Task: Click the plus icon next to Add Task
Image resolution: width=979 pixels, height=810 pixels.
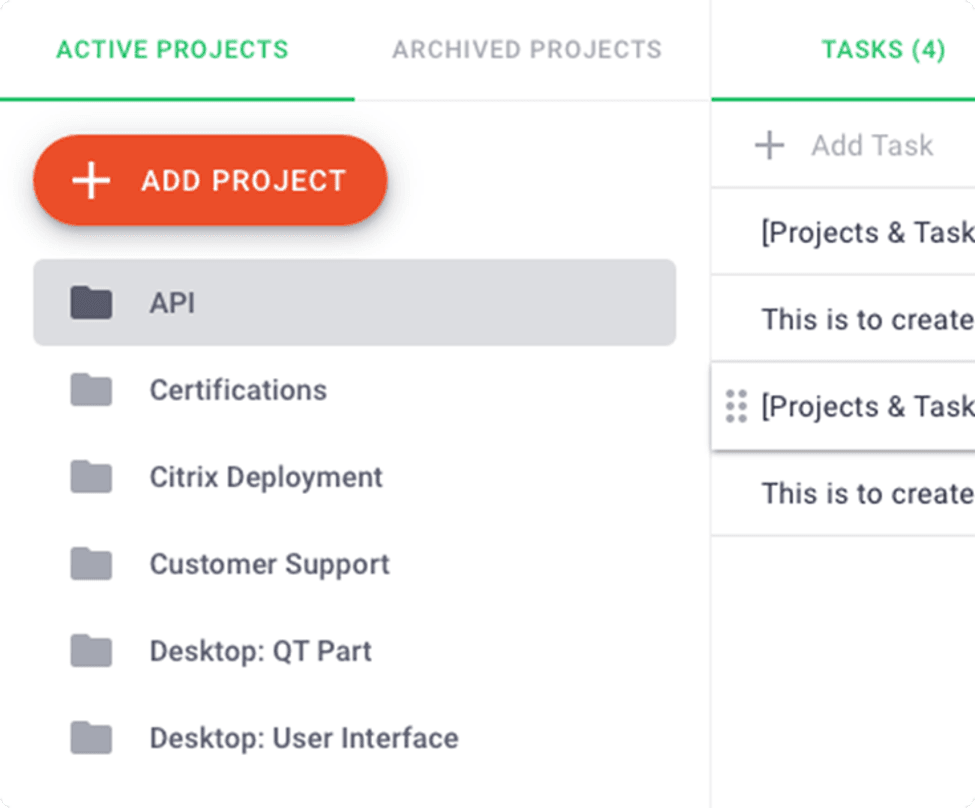Action: pyautogui.click(x=768, y=145)
